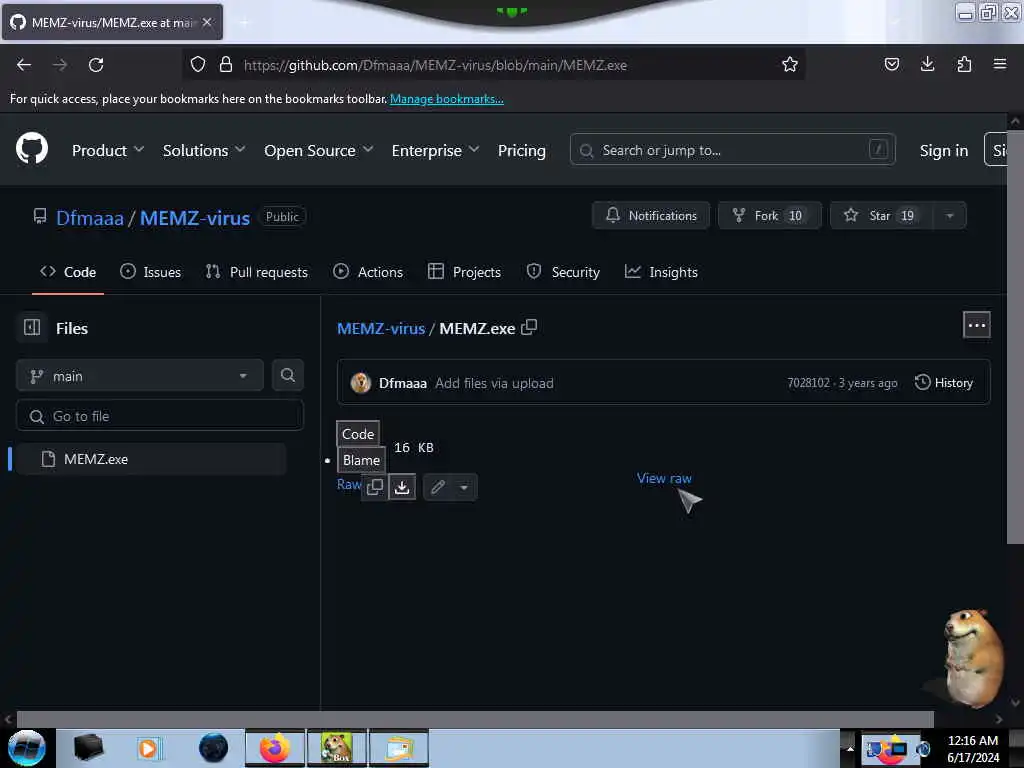Image resolution: width=1024 pixels, height=768 pixels.
Task: Open the Pocket save icon in toolbar
Action: click(x=891, y=64)
